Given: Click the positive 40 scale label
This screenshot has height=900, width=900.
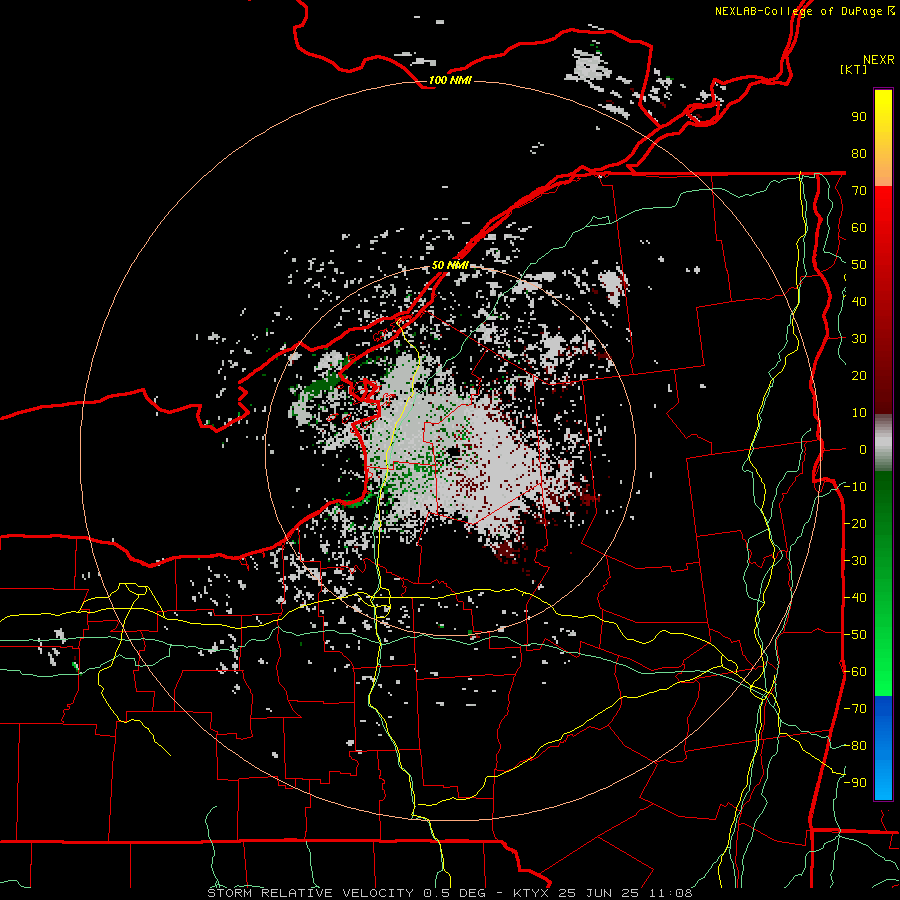Looking at the screenshot, I should 859,302.
